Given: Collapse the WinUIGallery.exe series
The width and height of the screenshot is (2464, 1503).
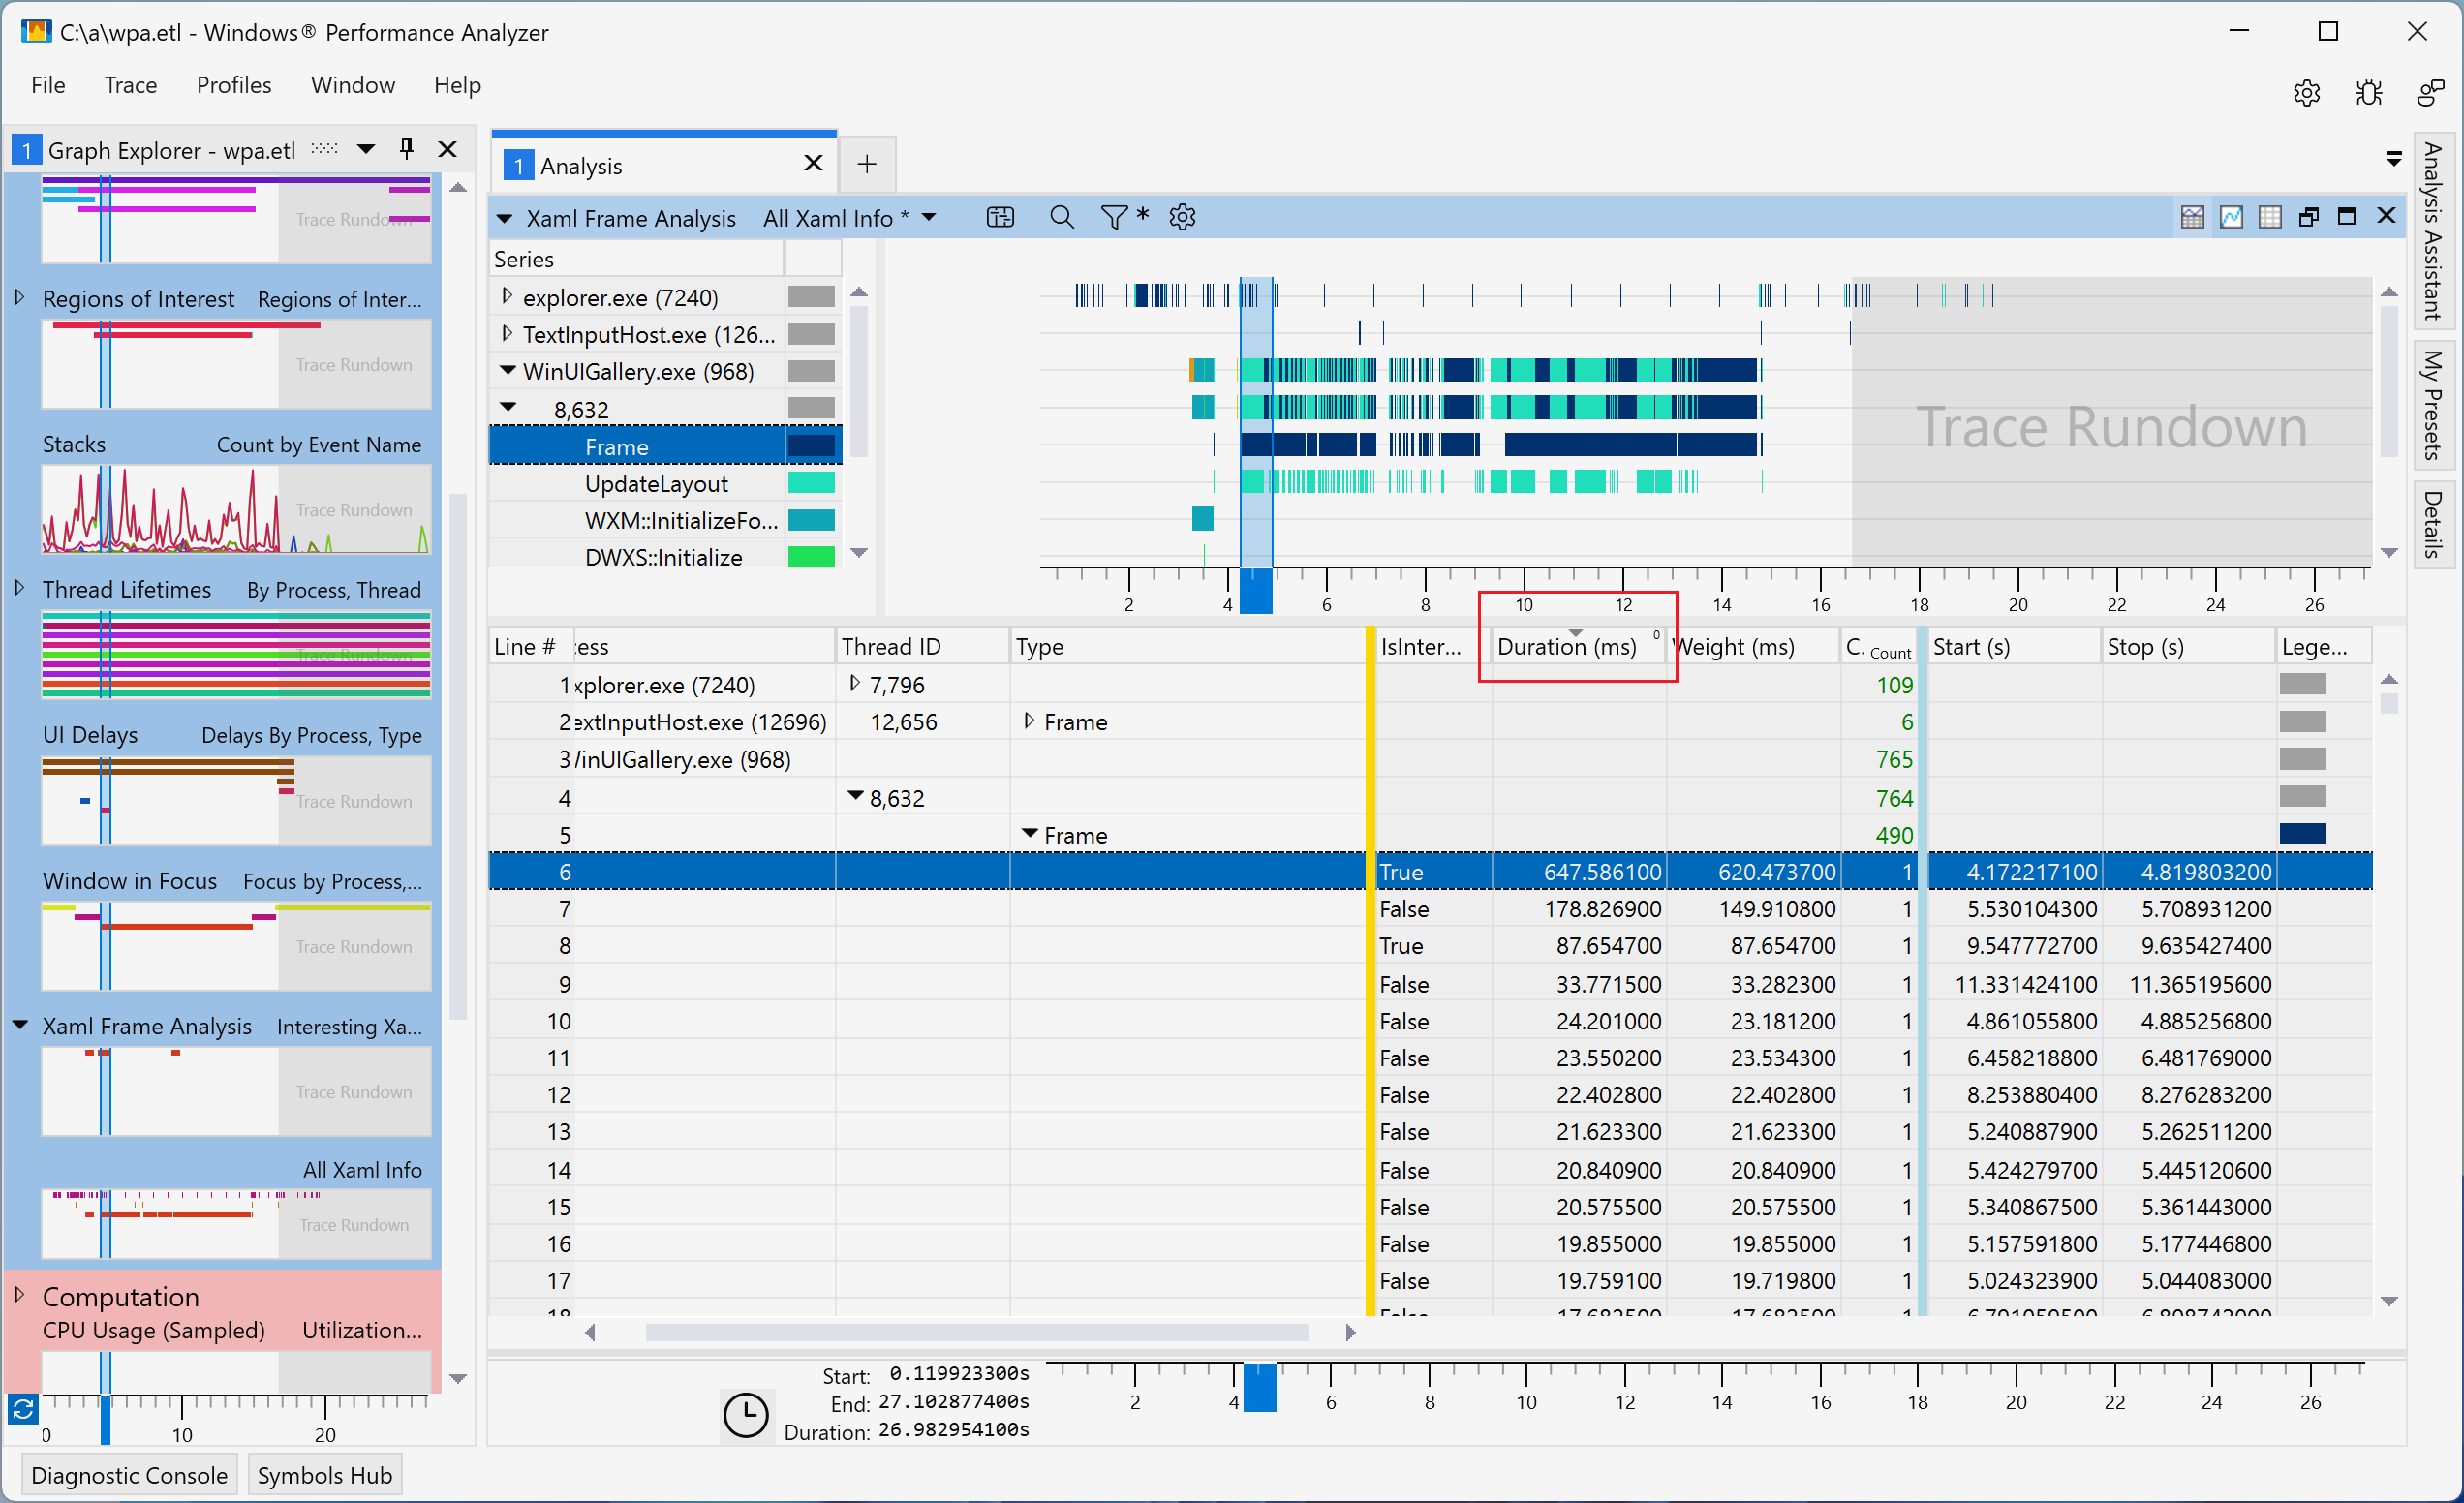Looking at the screenshot, I should (x=508, y=370).
